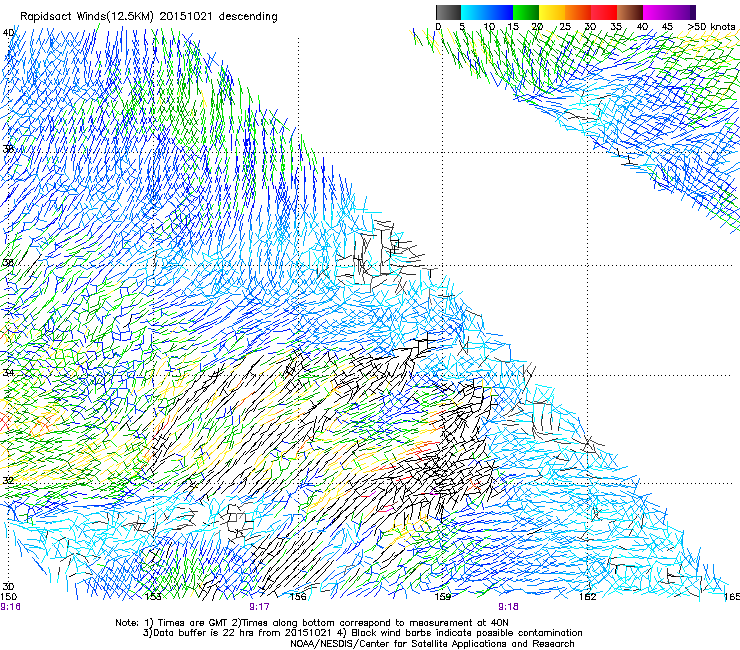Click the '40' label on the color scale
Viewport: 740px width, 650px height.
[642, 27]
